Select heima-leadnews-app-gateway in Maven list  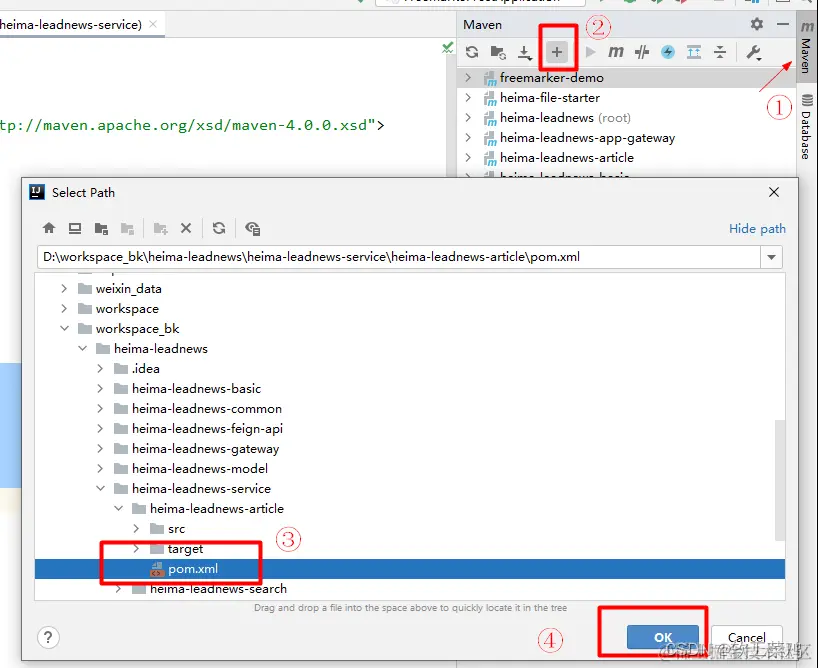coord(587,138)
